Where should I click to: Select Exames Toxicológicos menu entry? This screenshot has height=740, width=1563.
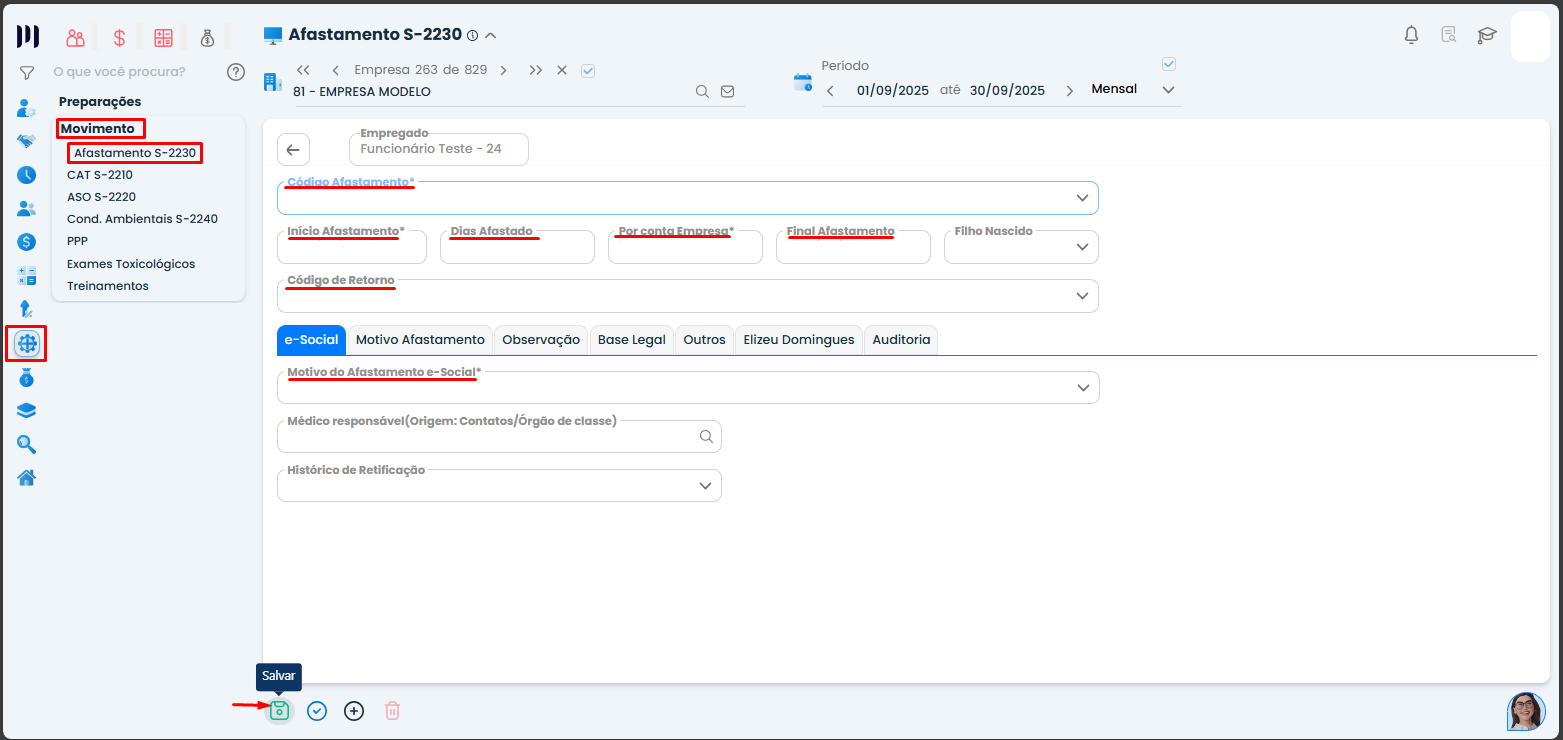click(x=131, y=264)
